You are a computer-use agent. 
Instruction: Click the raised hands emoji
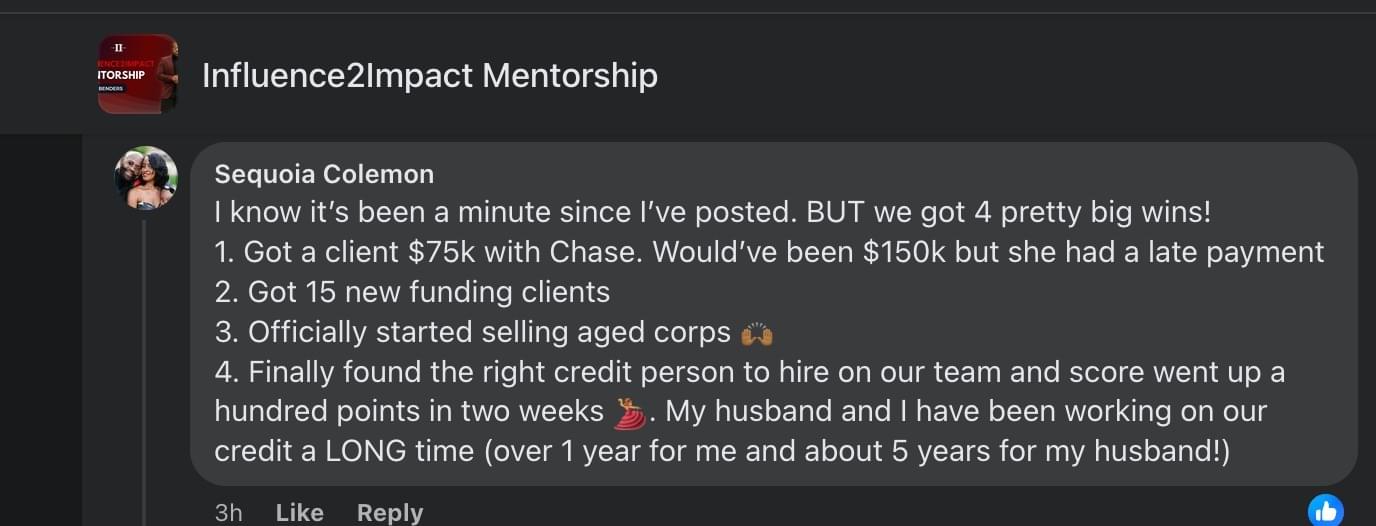[x=757, y=333]
